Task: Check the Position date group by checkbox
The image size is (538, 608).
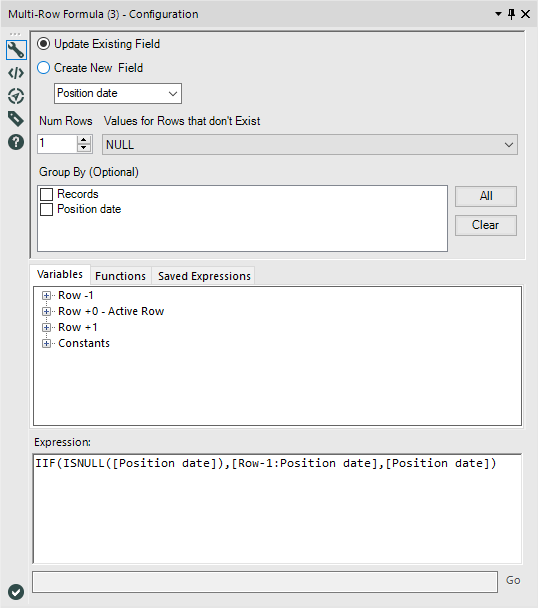Action: point(47,209)
